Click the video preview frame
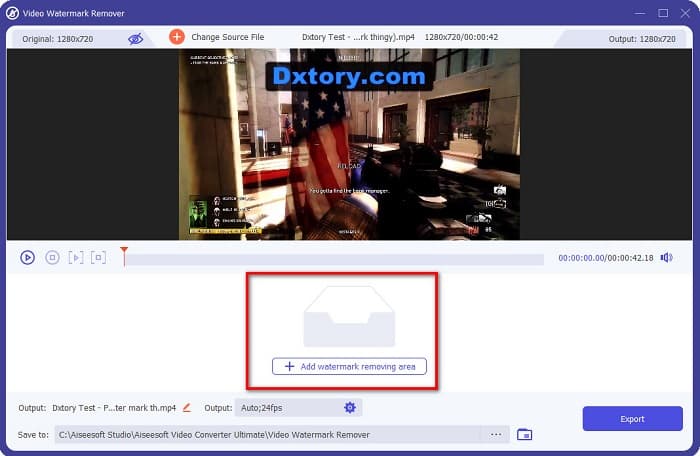The image size is (700, 456). 350,144
